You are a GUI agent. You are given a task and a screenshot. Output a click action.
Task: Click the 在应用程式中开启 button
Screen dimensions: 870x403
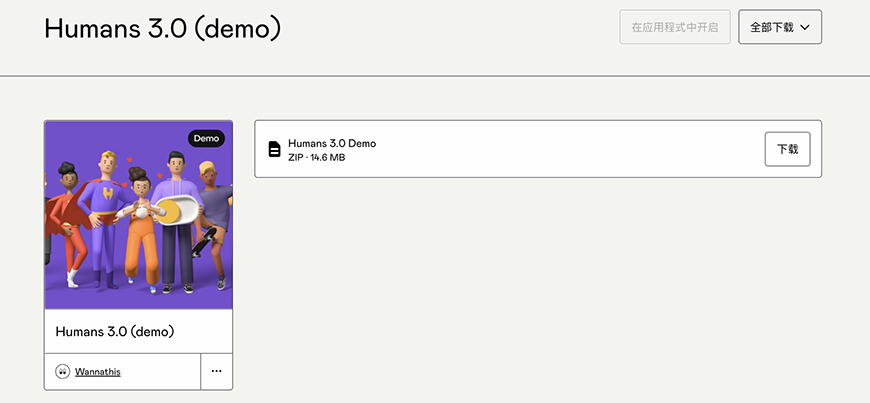[675, 27]
